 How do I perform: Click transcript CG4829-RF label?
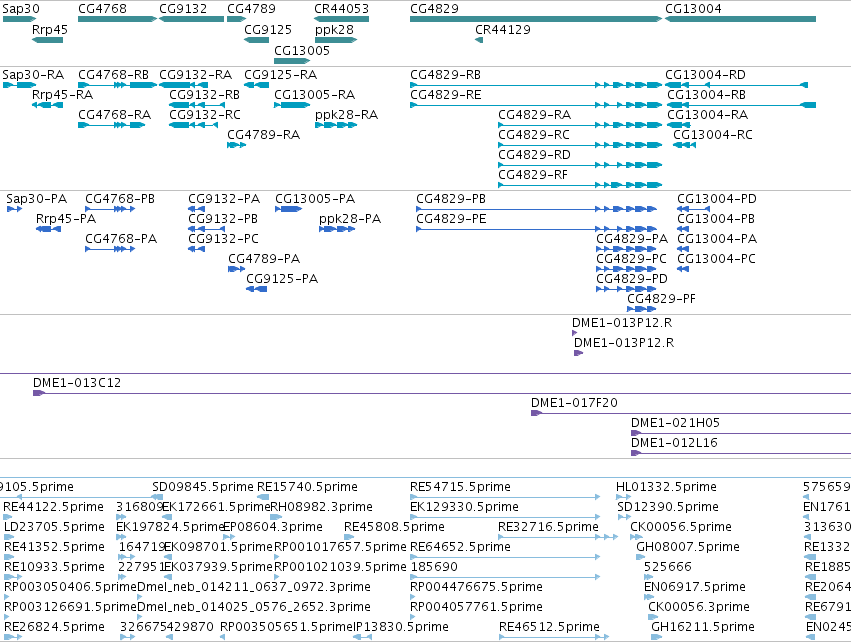(533, 175)
